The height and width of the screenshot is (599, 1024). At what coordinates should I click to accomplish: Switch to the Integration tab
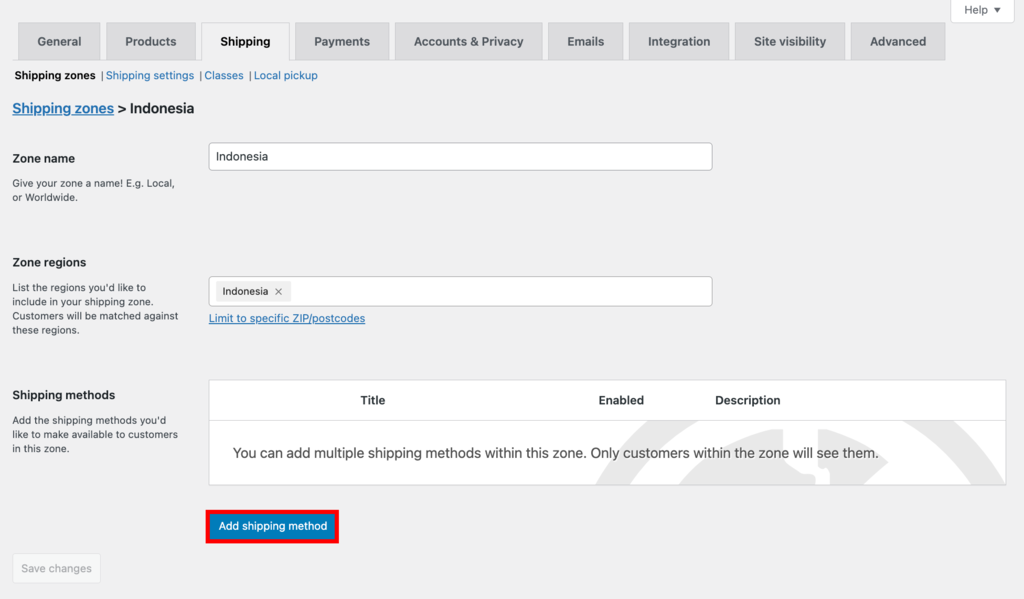pos(679,42)
